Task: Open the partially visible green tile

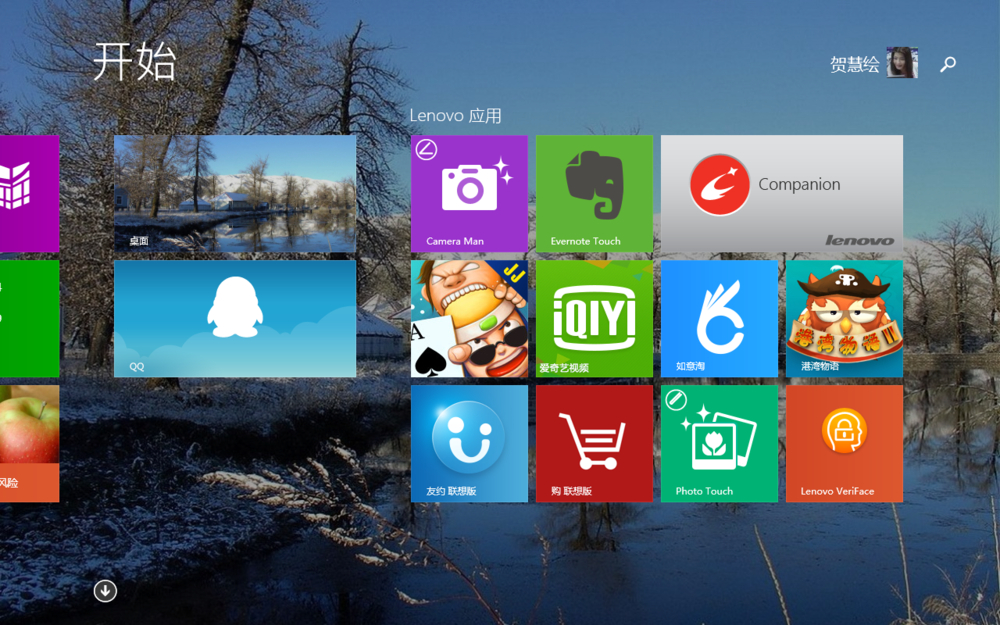Action: (29, 318)
